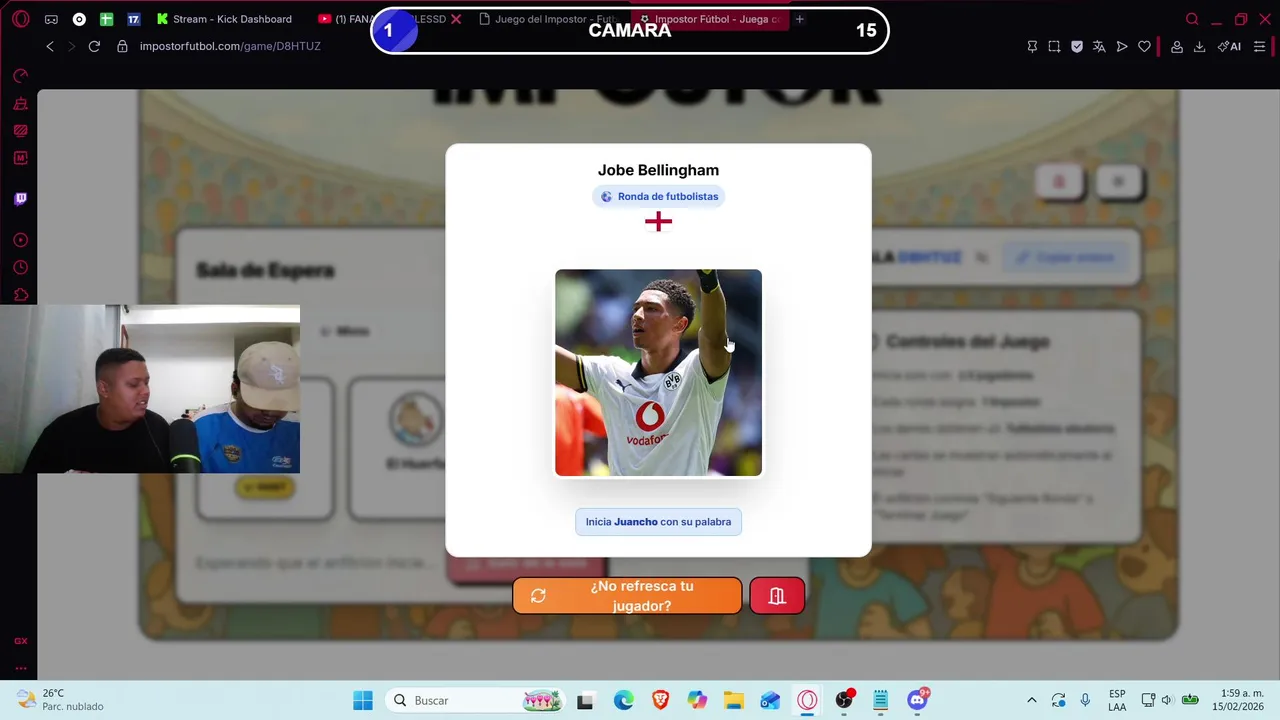
Task: Open the Player sidebar icon
Action: pyautogui.click(x=20, y=240)
